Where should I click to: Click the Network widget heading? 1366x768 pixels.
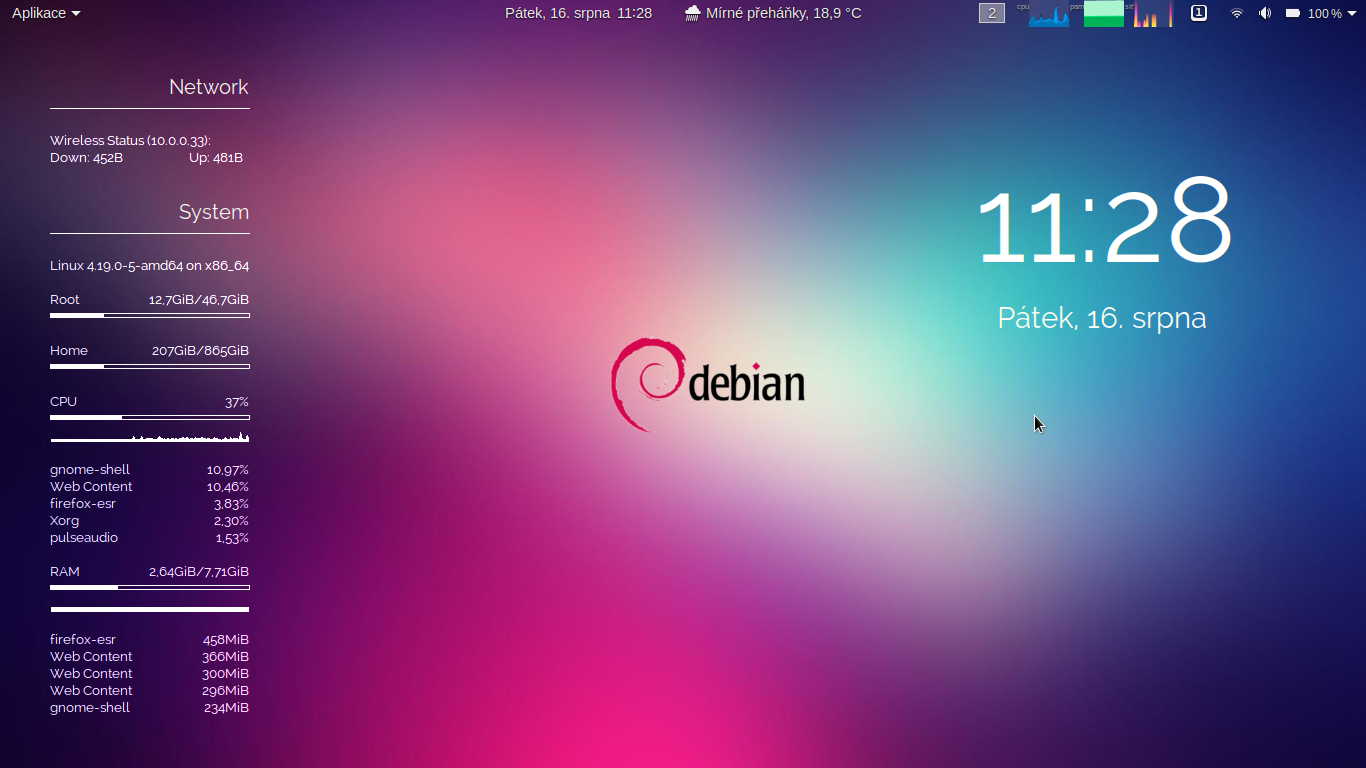208,87
